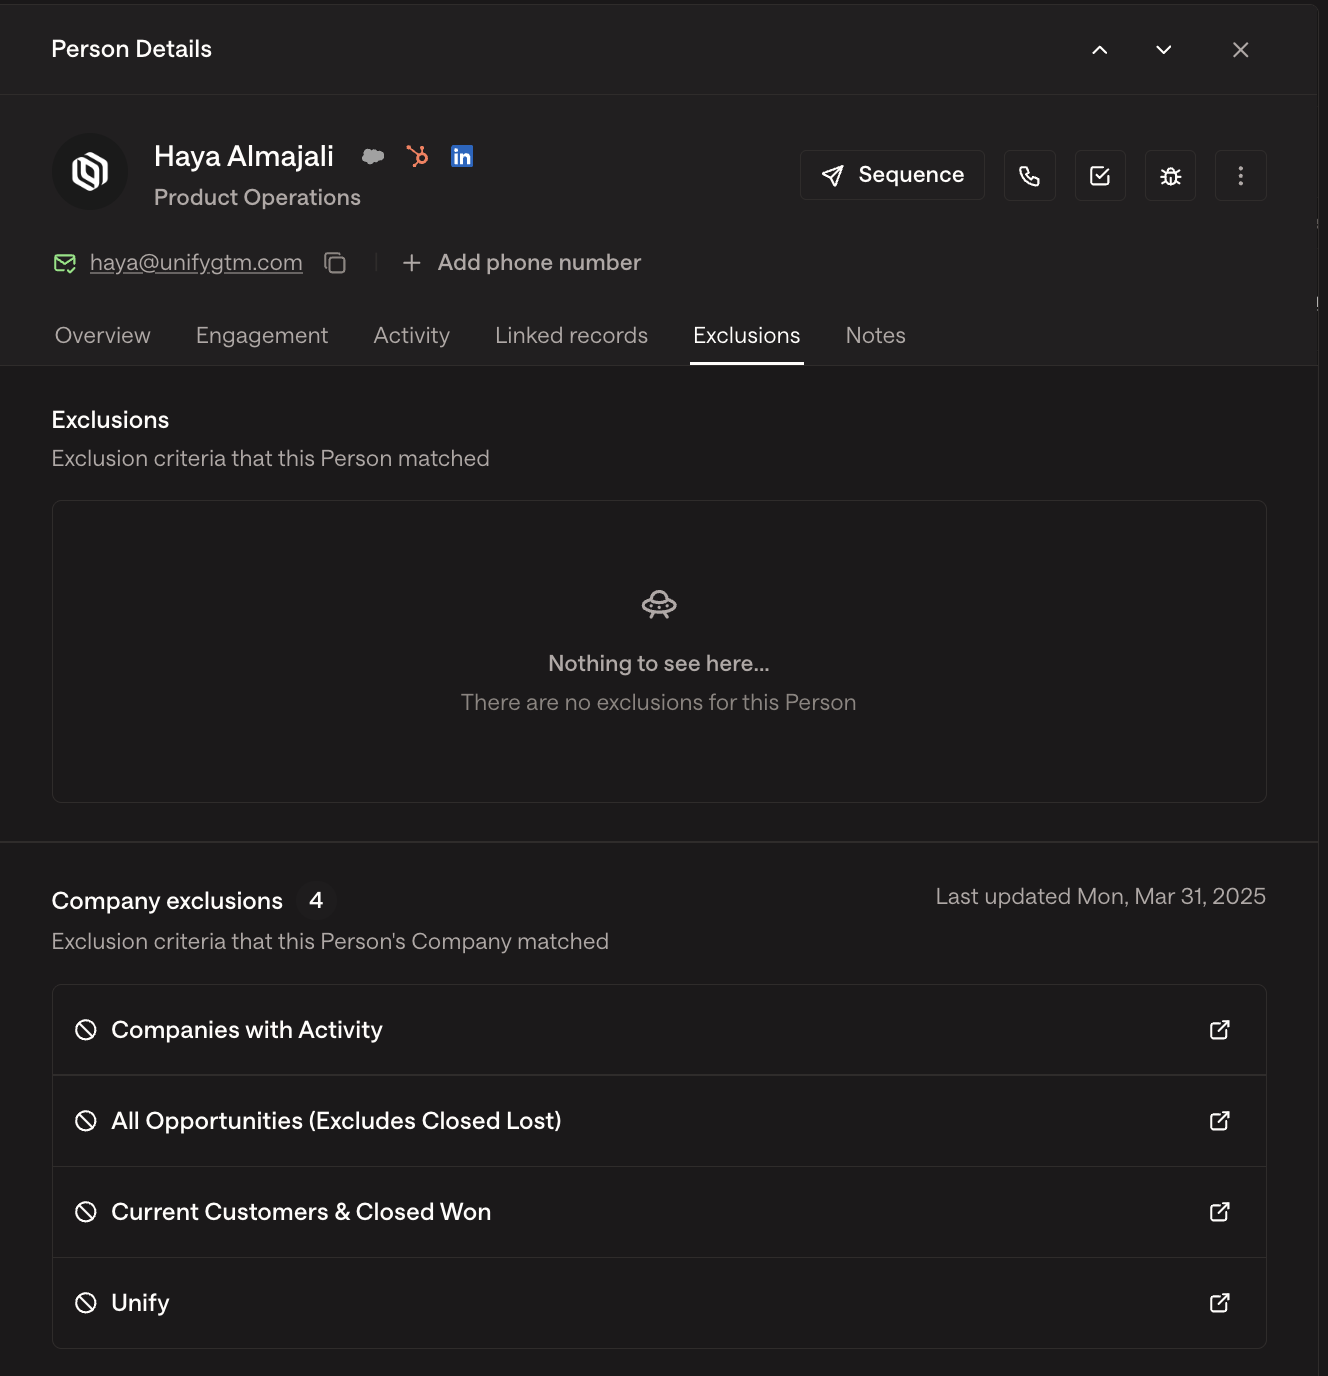1328x1376 pixels.
Task: Go to previous person with up chevron
Action: pyautogui.click(x=1100, y=50)
